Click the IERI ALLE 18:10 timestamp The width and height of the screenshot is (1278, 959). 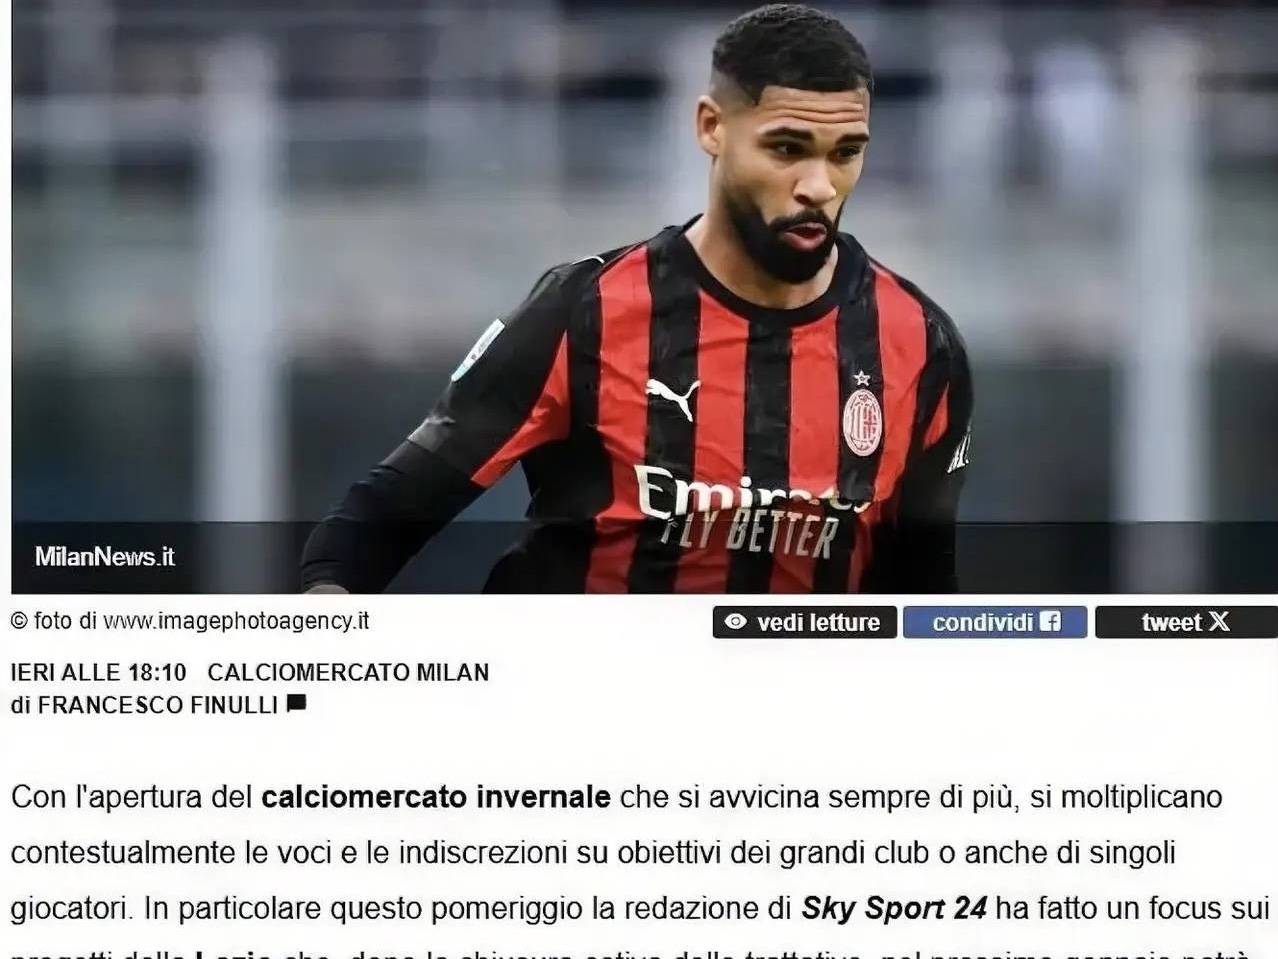point(98,672)
